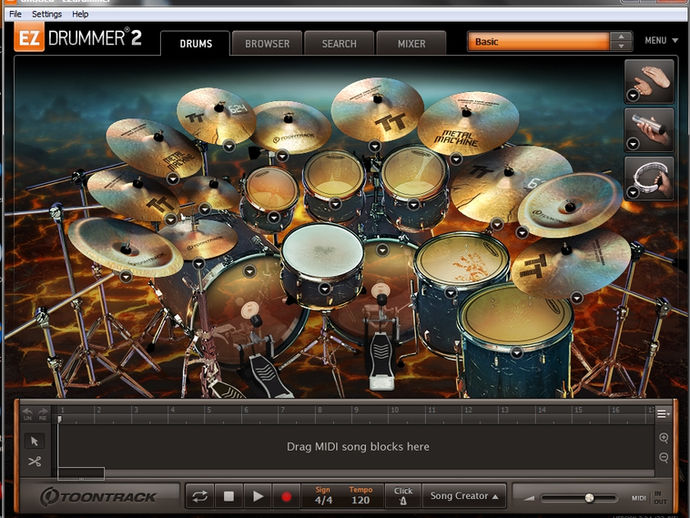
Task: Open right rack tom properties dropdown
Action: [x=413, y=204]
